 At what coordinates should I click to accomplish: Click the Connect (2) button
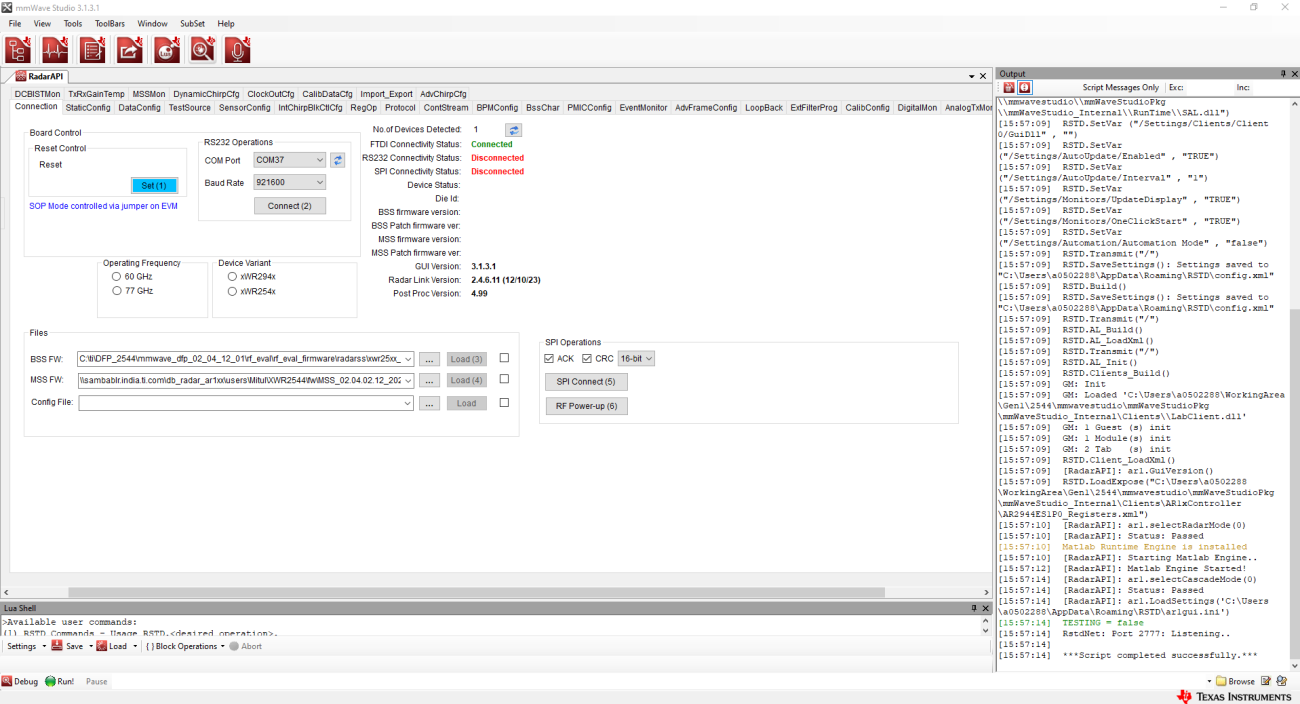[290, 206]
